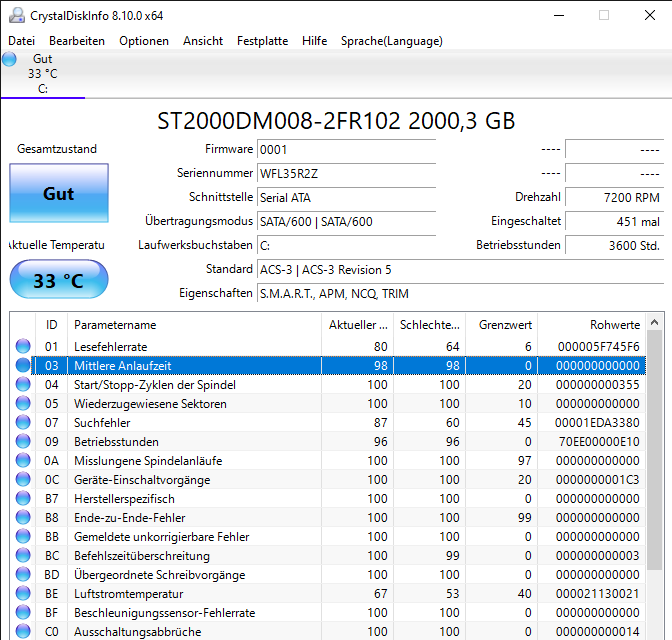Click status orb for Suchfehler row
This screenshot has height=640, width=672.
pos(23,422)
